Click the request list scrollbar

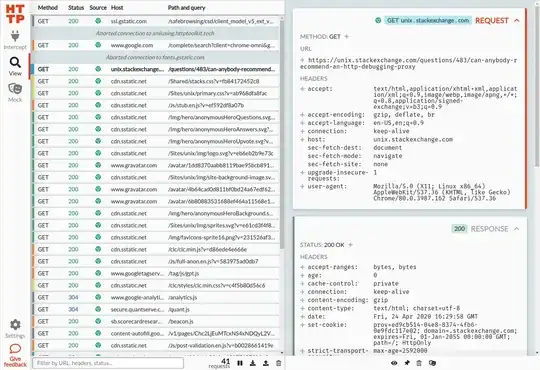[x=282, y=134]
